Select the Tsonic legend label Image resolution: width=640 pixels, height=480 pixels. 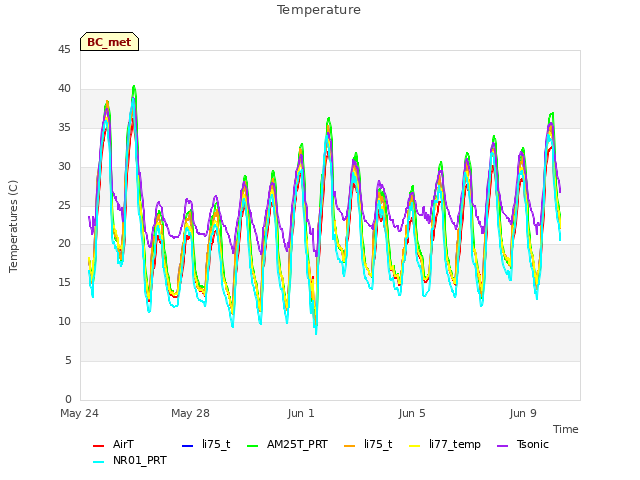533,444
